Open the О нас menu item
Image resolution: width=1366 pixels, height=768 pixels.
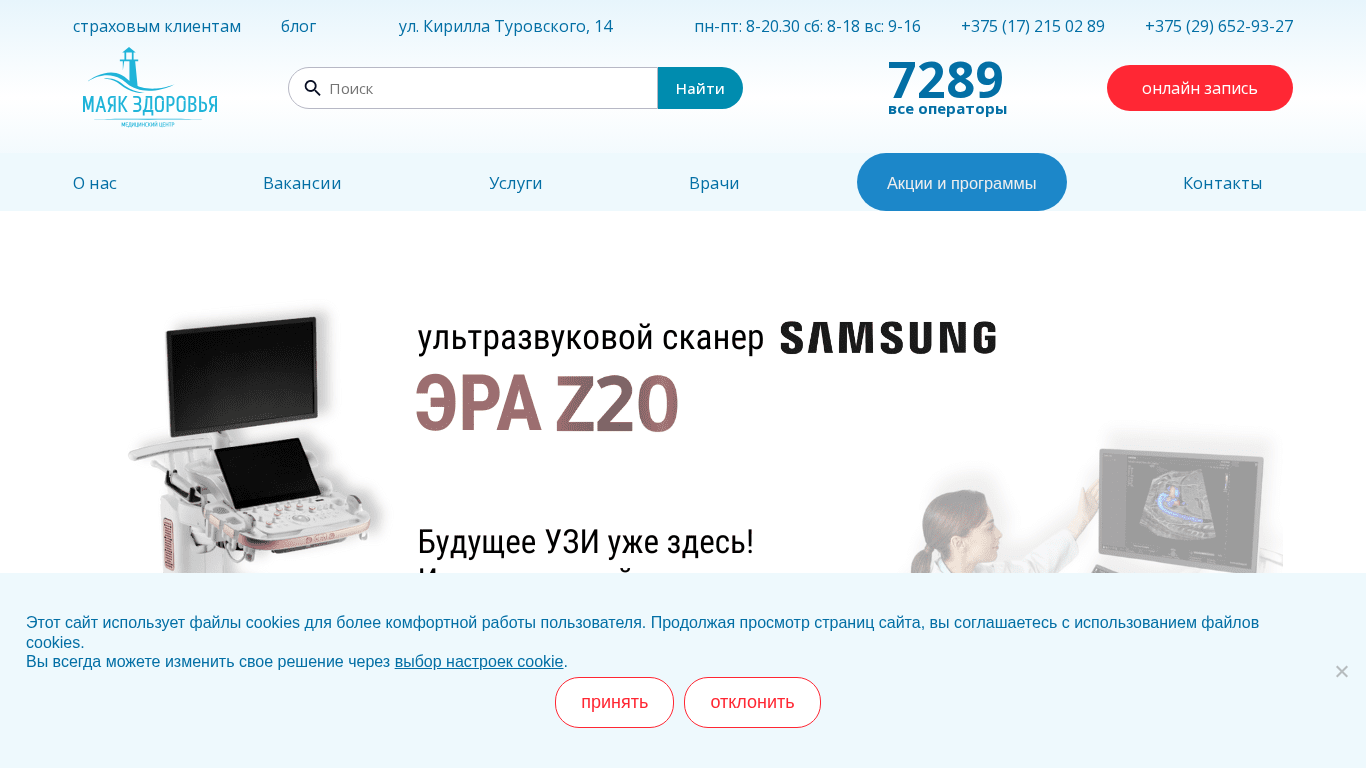point(95,183)
